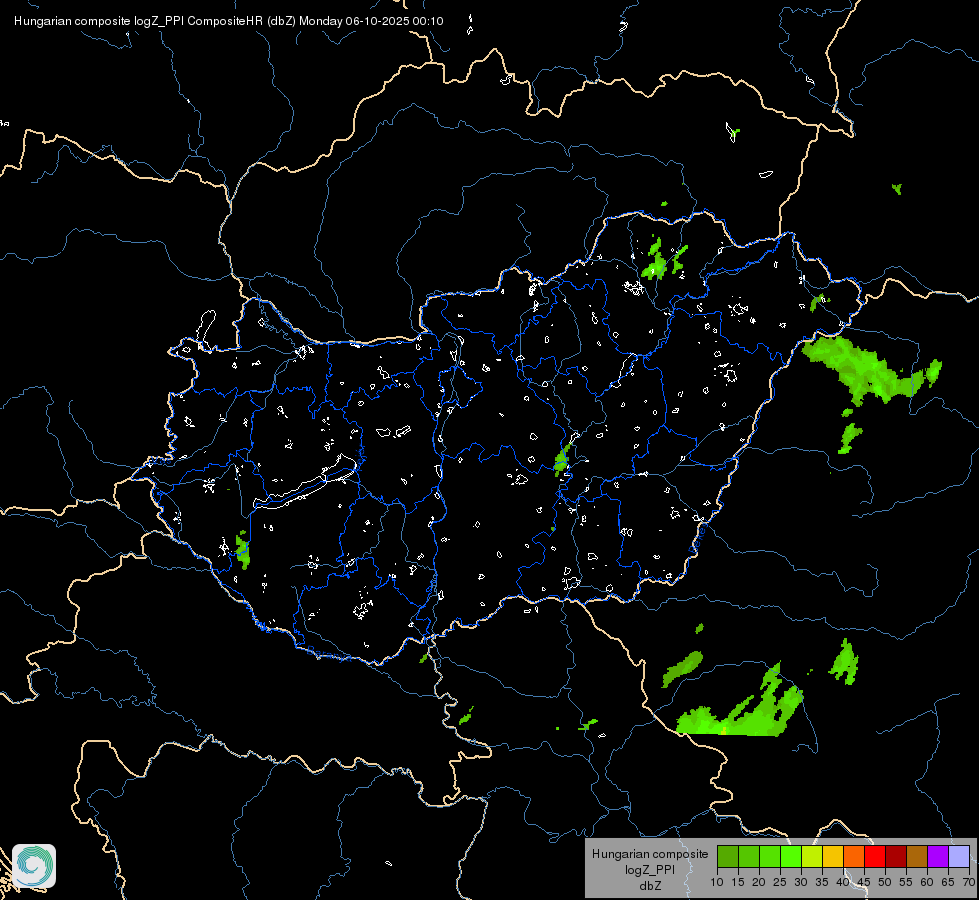Select the bright green 25-30 dBZ legend swatch

pyautogui.click(x=791, y=856)
